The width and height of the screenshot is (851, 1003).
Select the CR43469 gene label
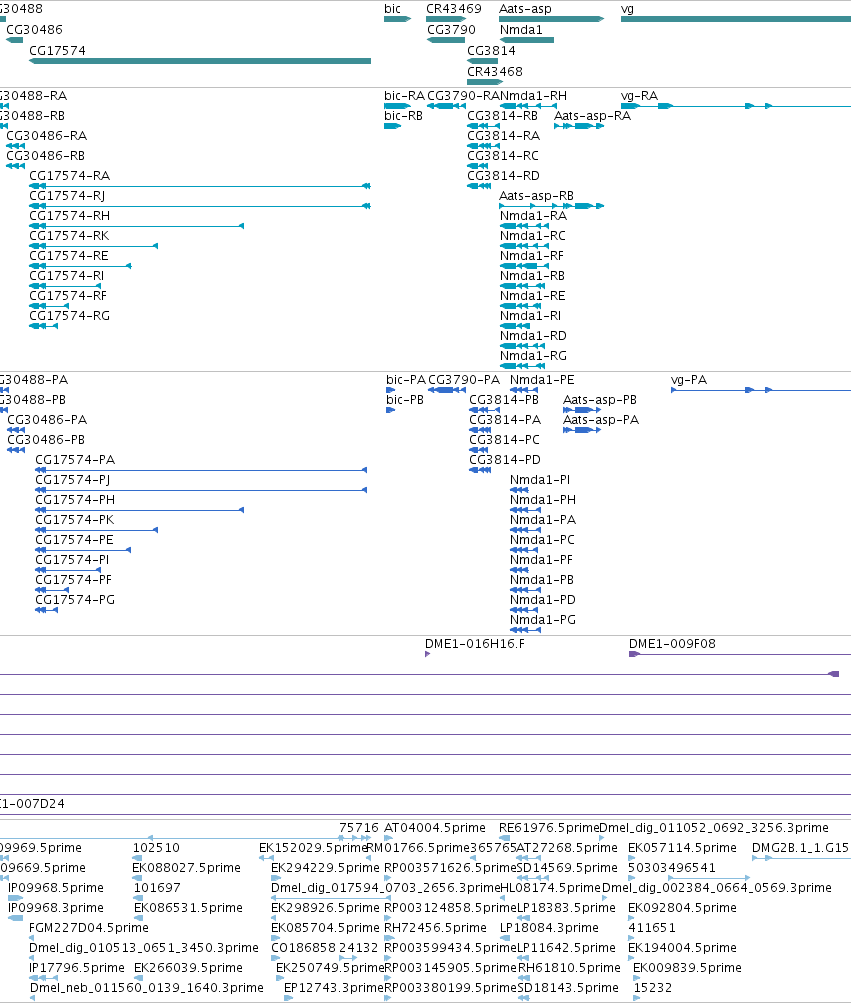point(454,9)
